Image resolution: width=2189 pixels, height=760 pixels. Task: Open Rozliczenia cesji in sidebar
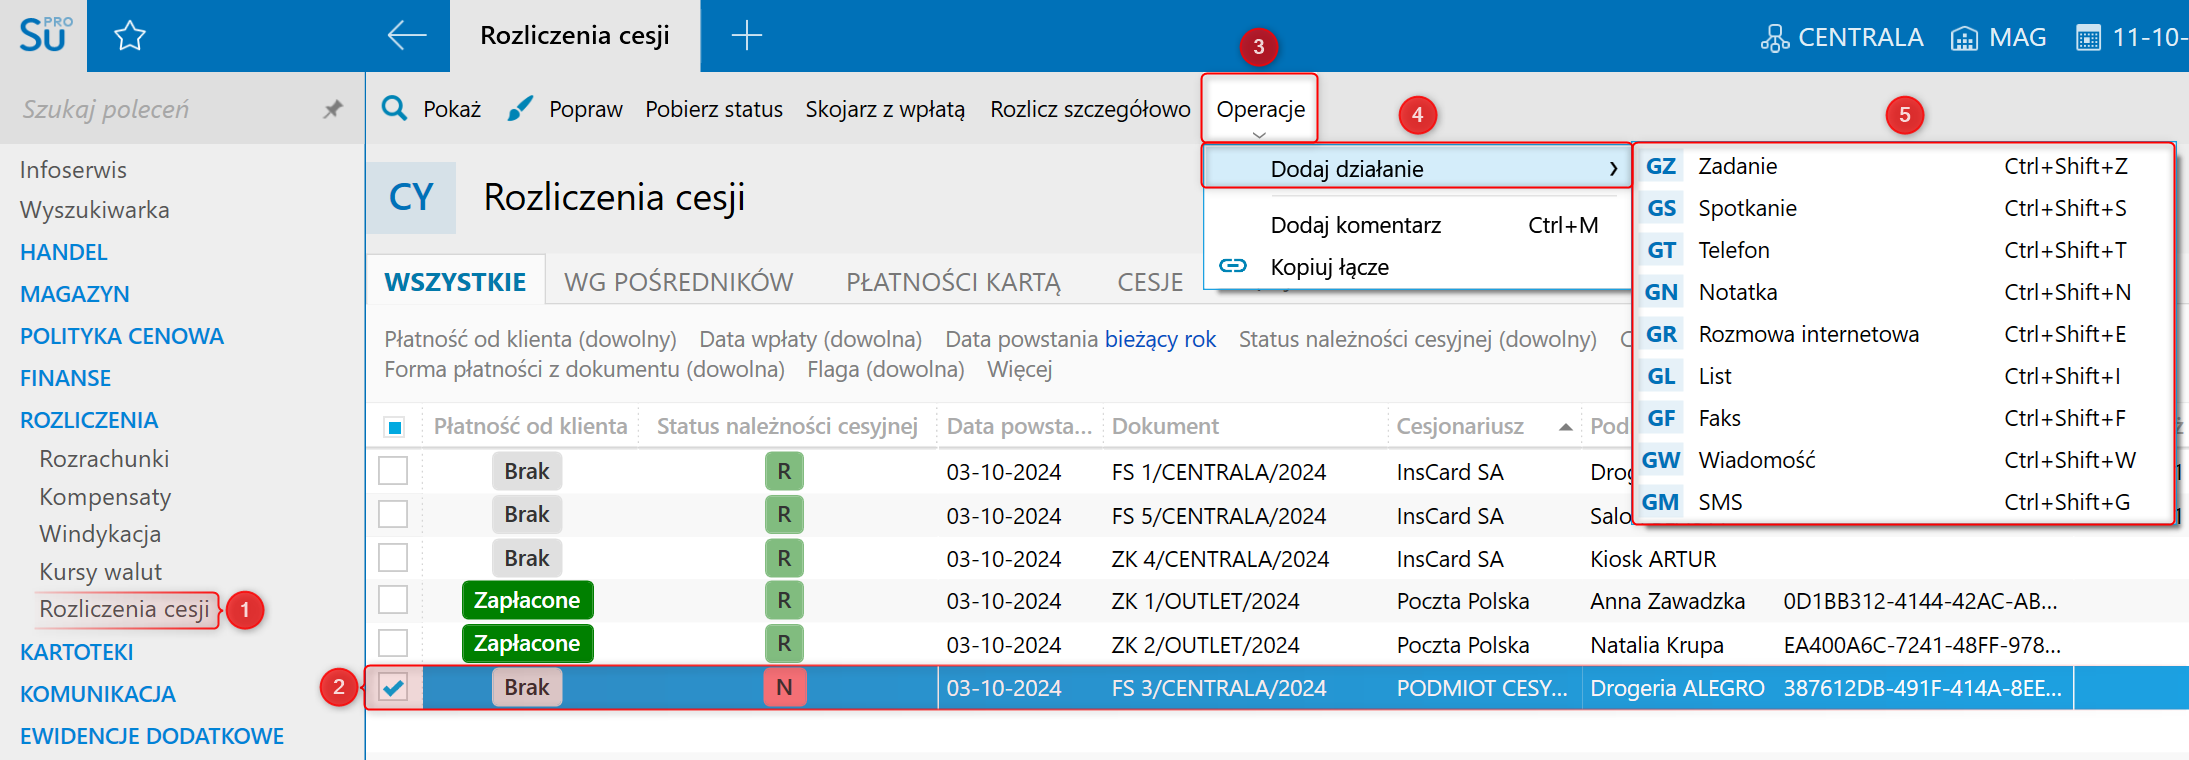(x=124, y=609)
